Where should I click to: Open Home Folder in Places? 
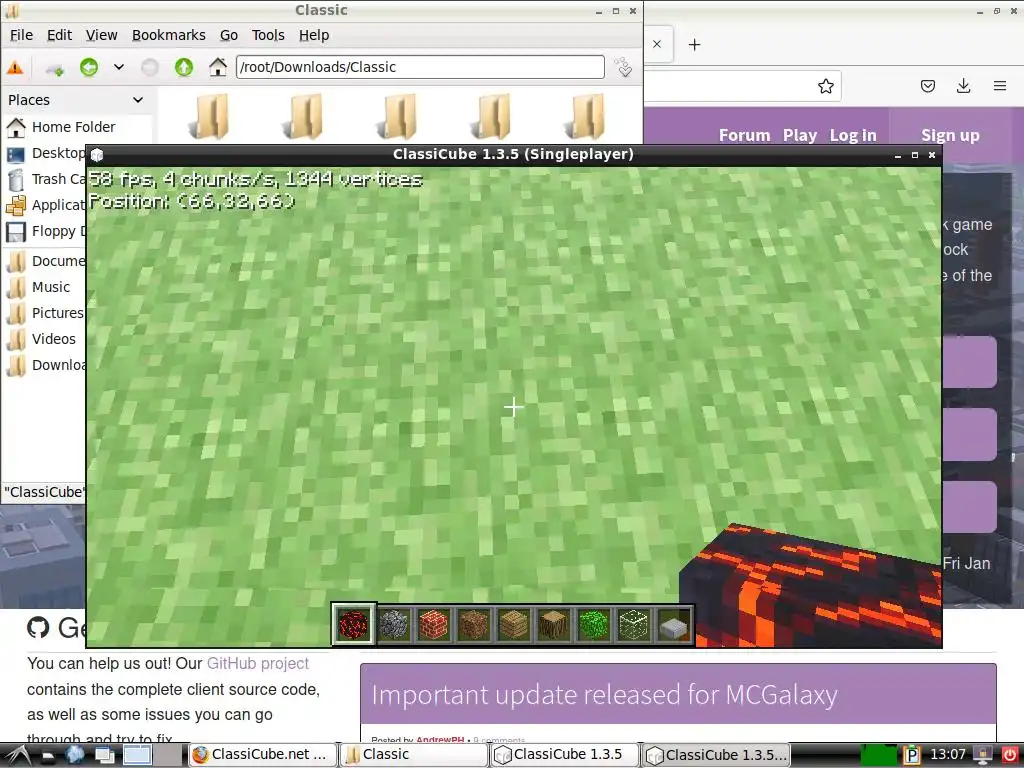76,127
